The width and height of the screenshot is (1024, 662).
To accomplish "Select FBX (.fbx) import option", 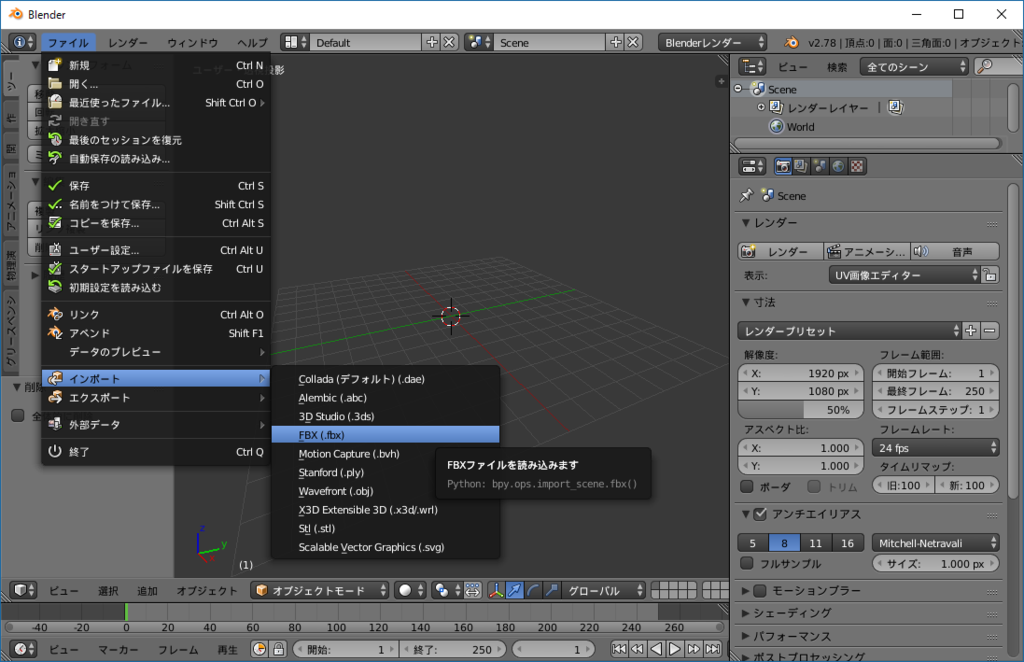I will click(x=385, y=435).
